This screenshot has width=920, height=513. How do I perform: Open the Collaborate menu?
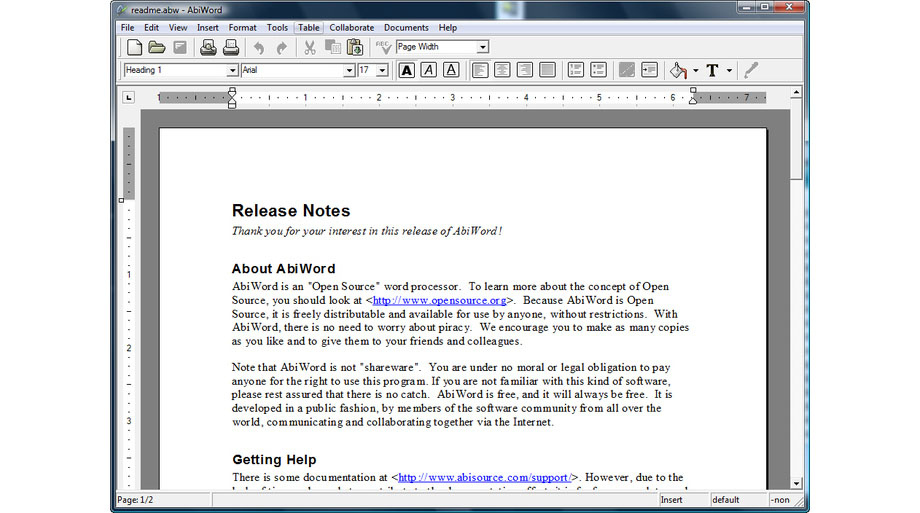351,28
